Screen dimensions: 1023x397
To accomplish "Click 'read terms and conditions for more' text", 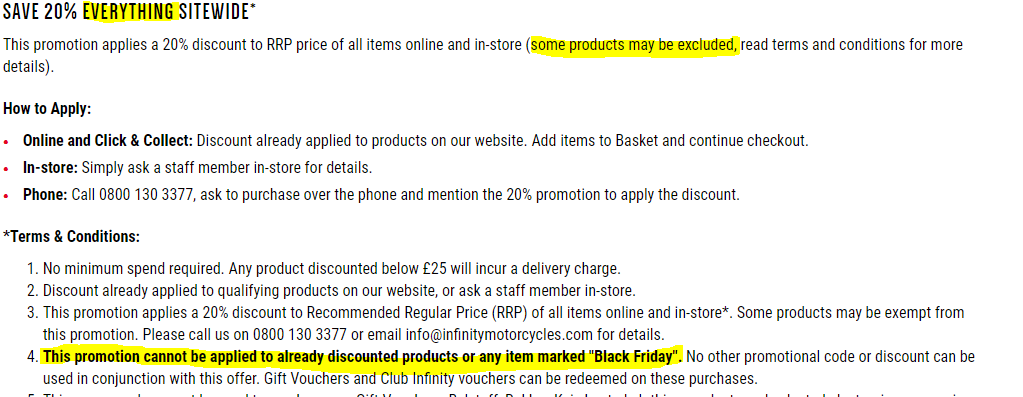I will pyautogui.click(x=851, y=45).
